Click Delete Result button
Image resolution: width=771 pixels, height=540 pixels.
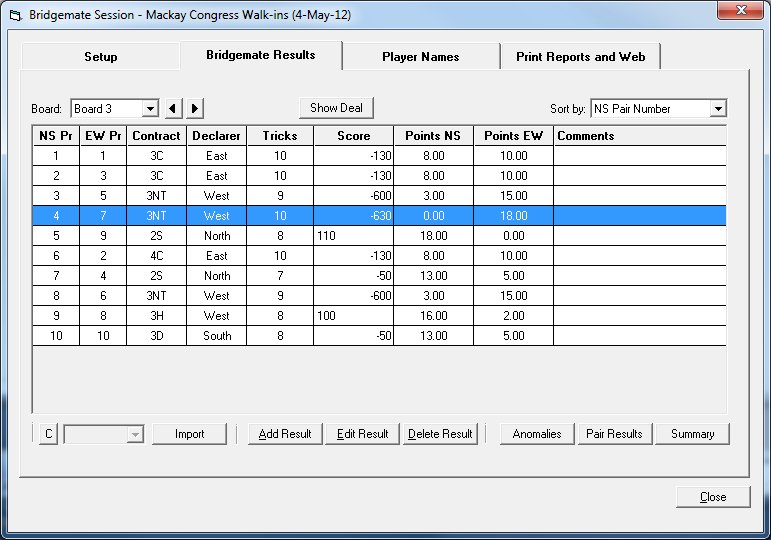coord(440,434)
